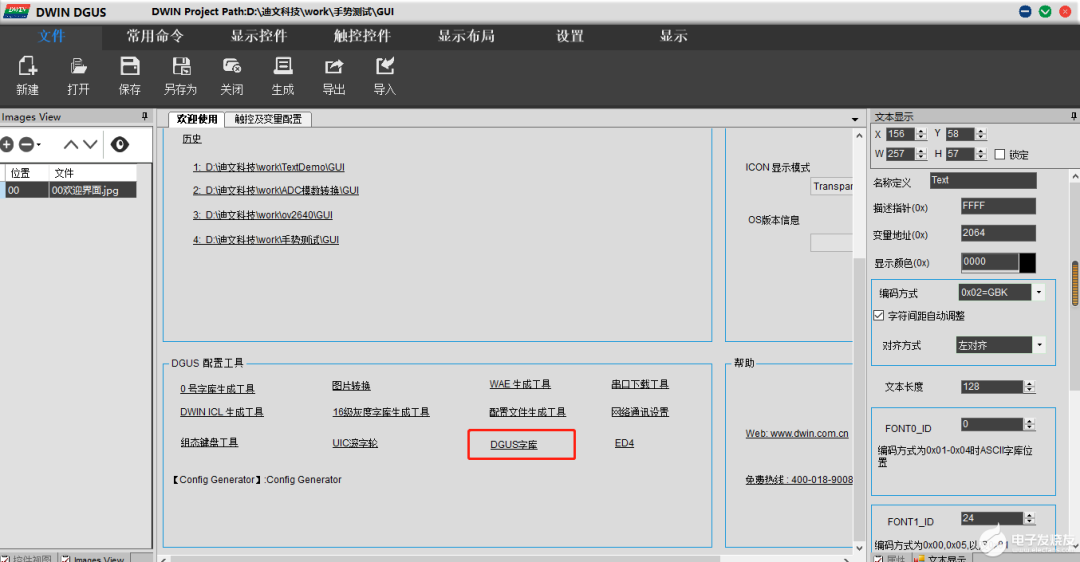Image resolution: width=1080 pixels, height=562 pixels.
Task: Click the remove image minus icon
Action: point(26,145)
